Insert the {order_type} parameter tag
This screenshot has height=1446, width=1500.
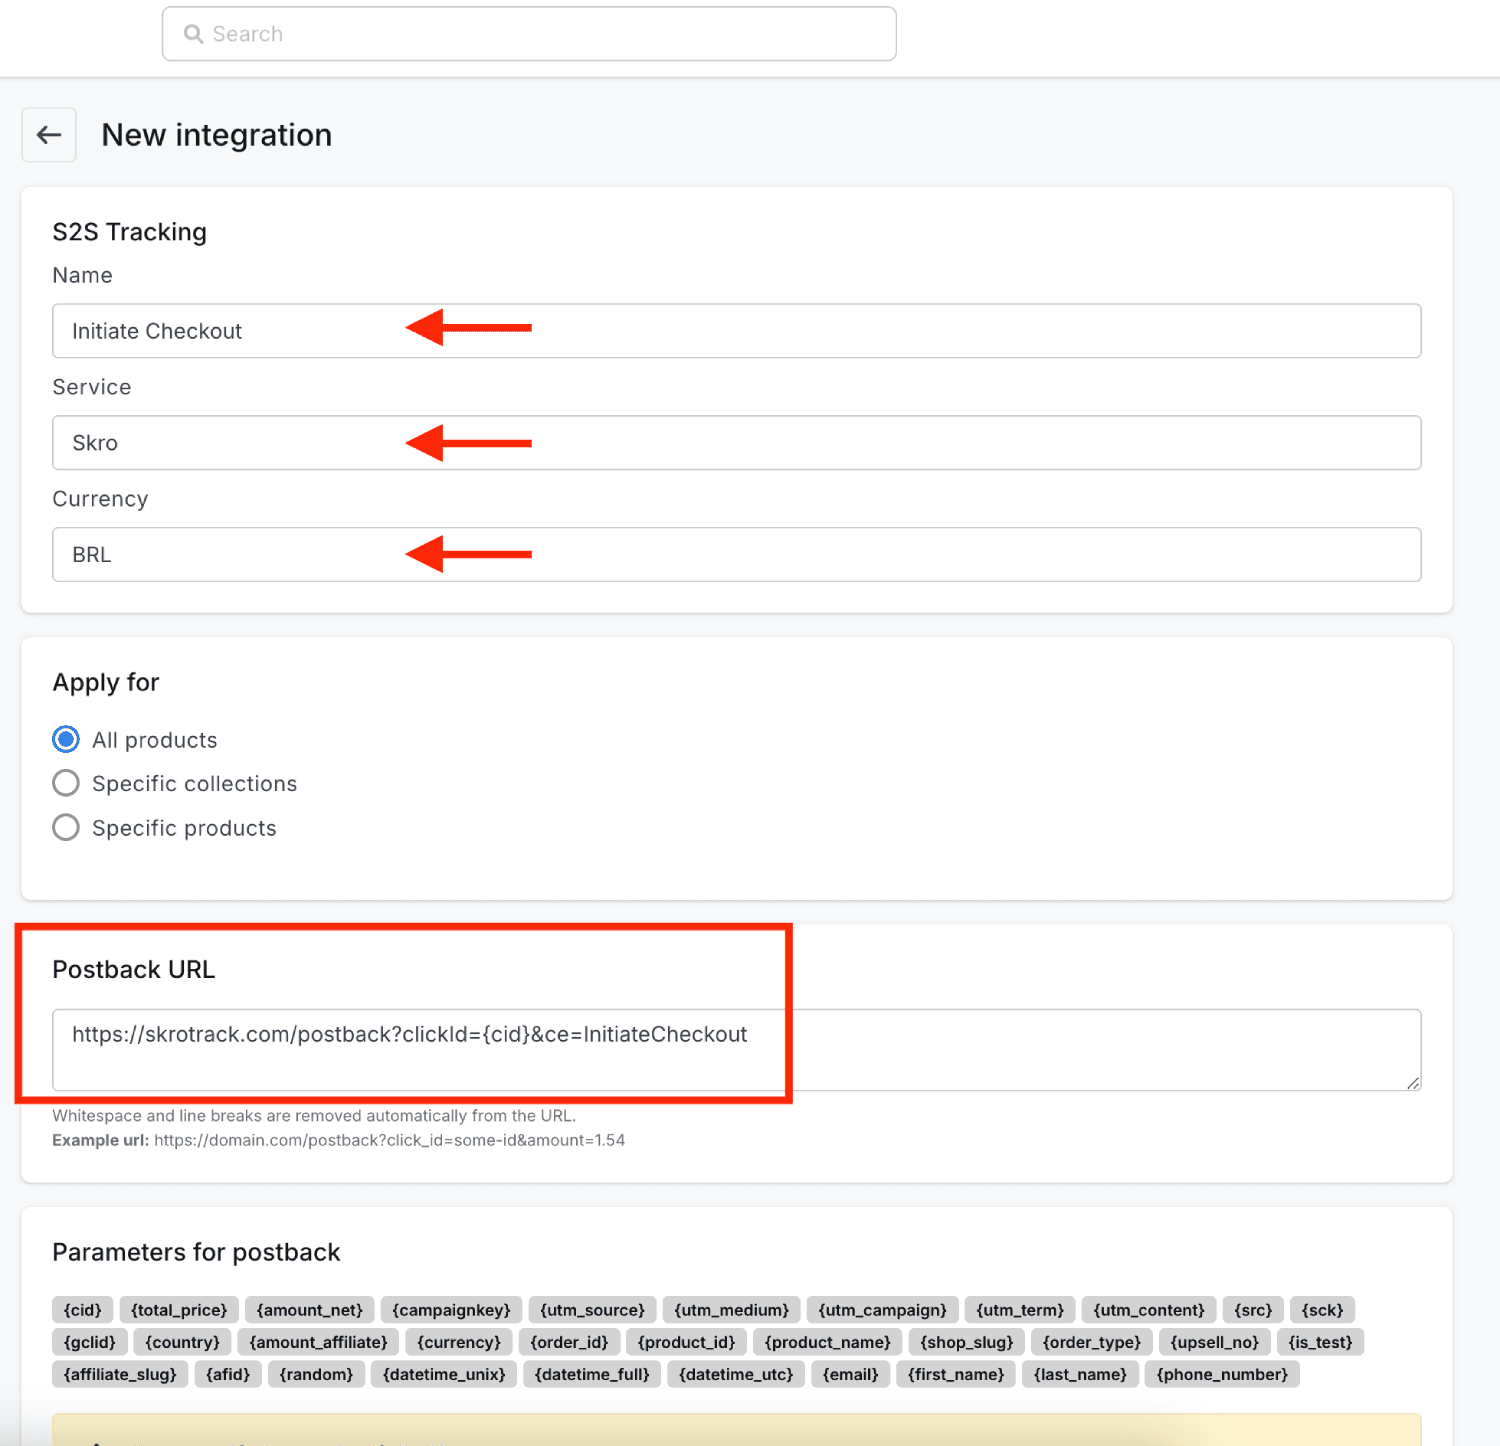(x=1091, y=1342)
